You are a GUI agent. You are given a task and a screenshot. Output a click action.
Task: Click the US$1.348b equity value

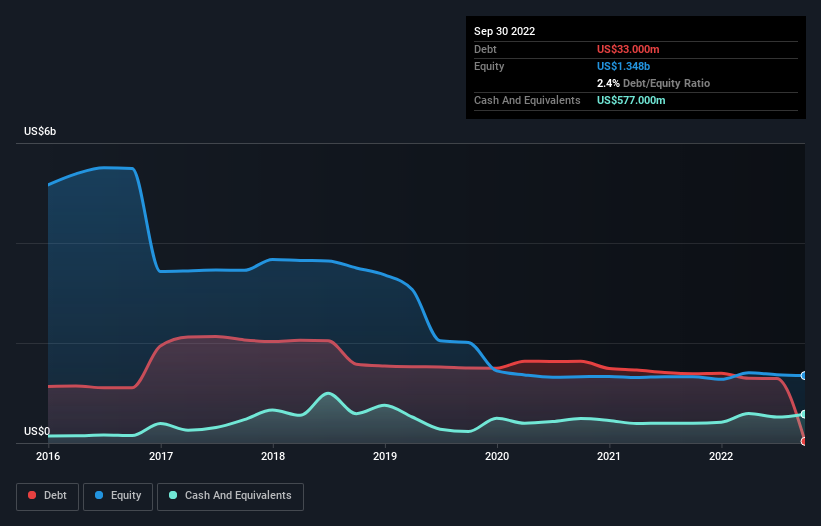click(623, 66)
